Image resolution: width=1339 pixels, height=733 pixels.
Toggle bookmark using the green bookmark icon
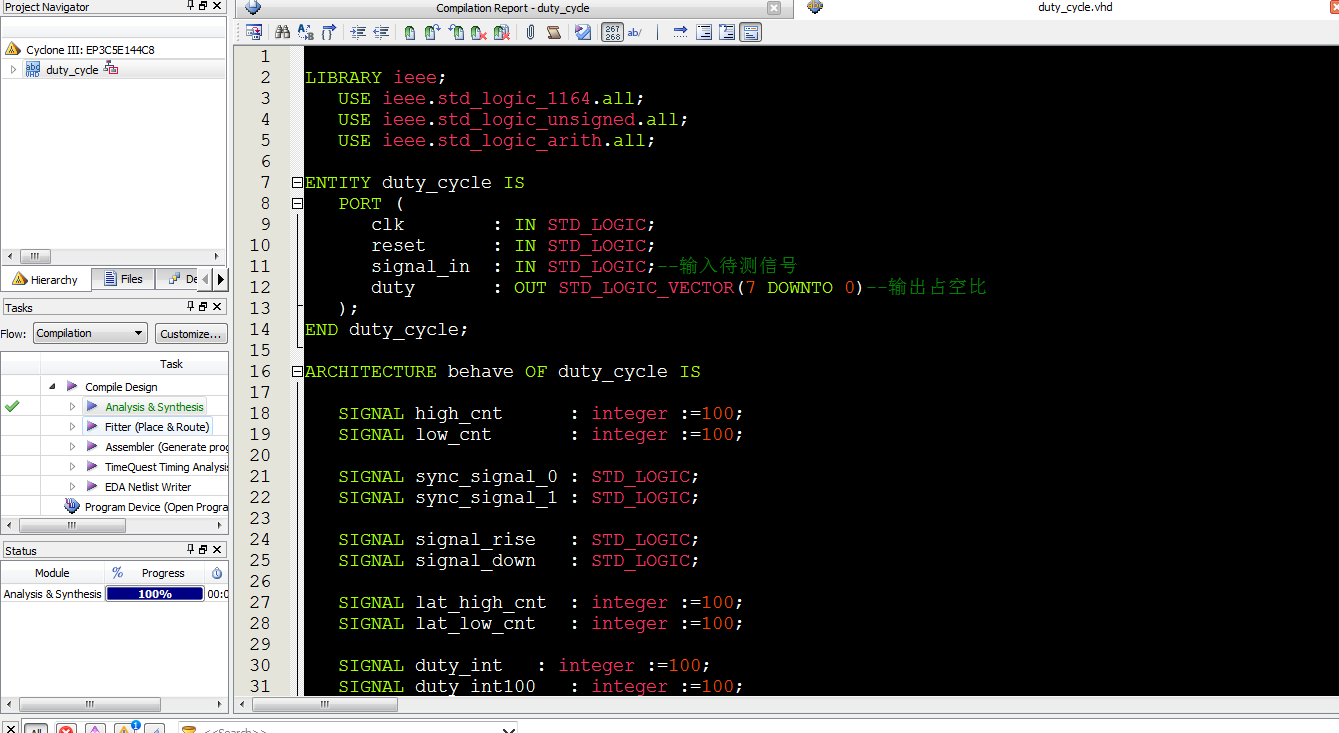410,32
